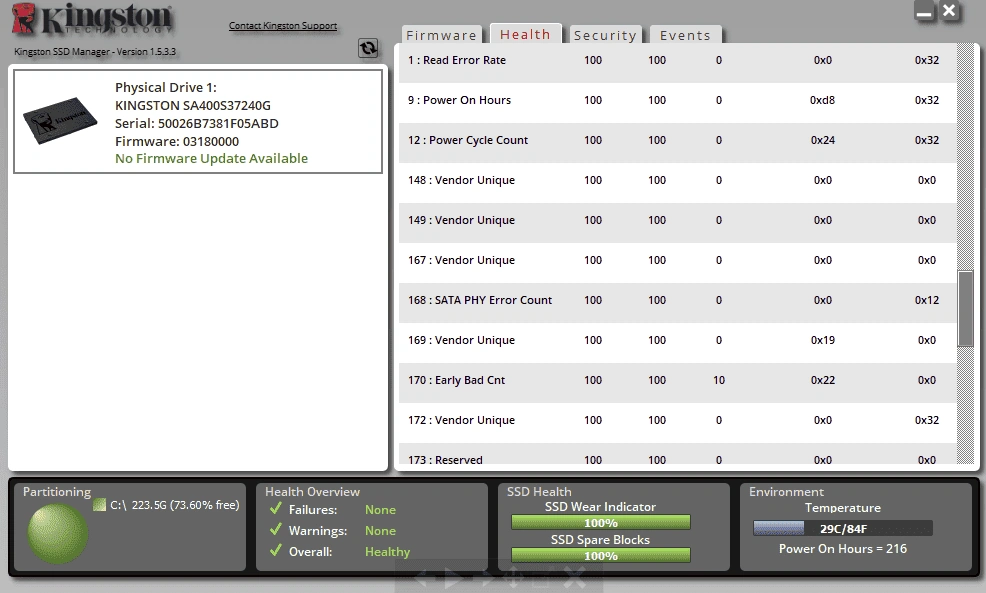Screen dimensions: 986x593
Task: Click the "1 : Read Error Rate" row label
Action: coord(457,60)
